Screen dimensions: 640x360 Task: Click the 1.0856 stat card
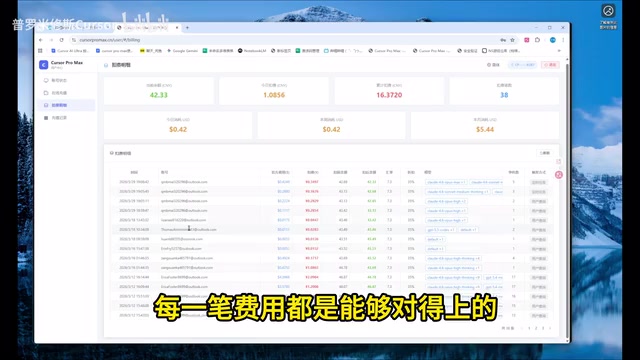(274, 91)
